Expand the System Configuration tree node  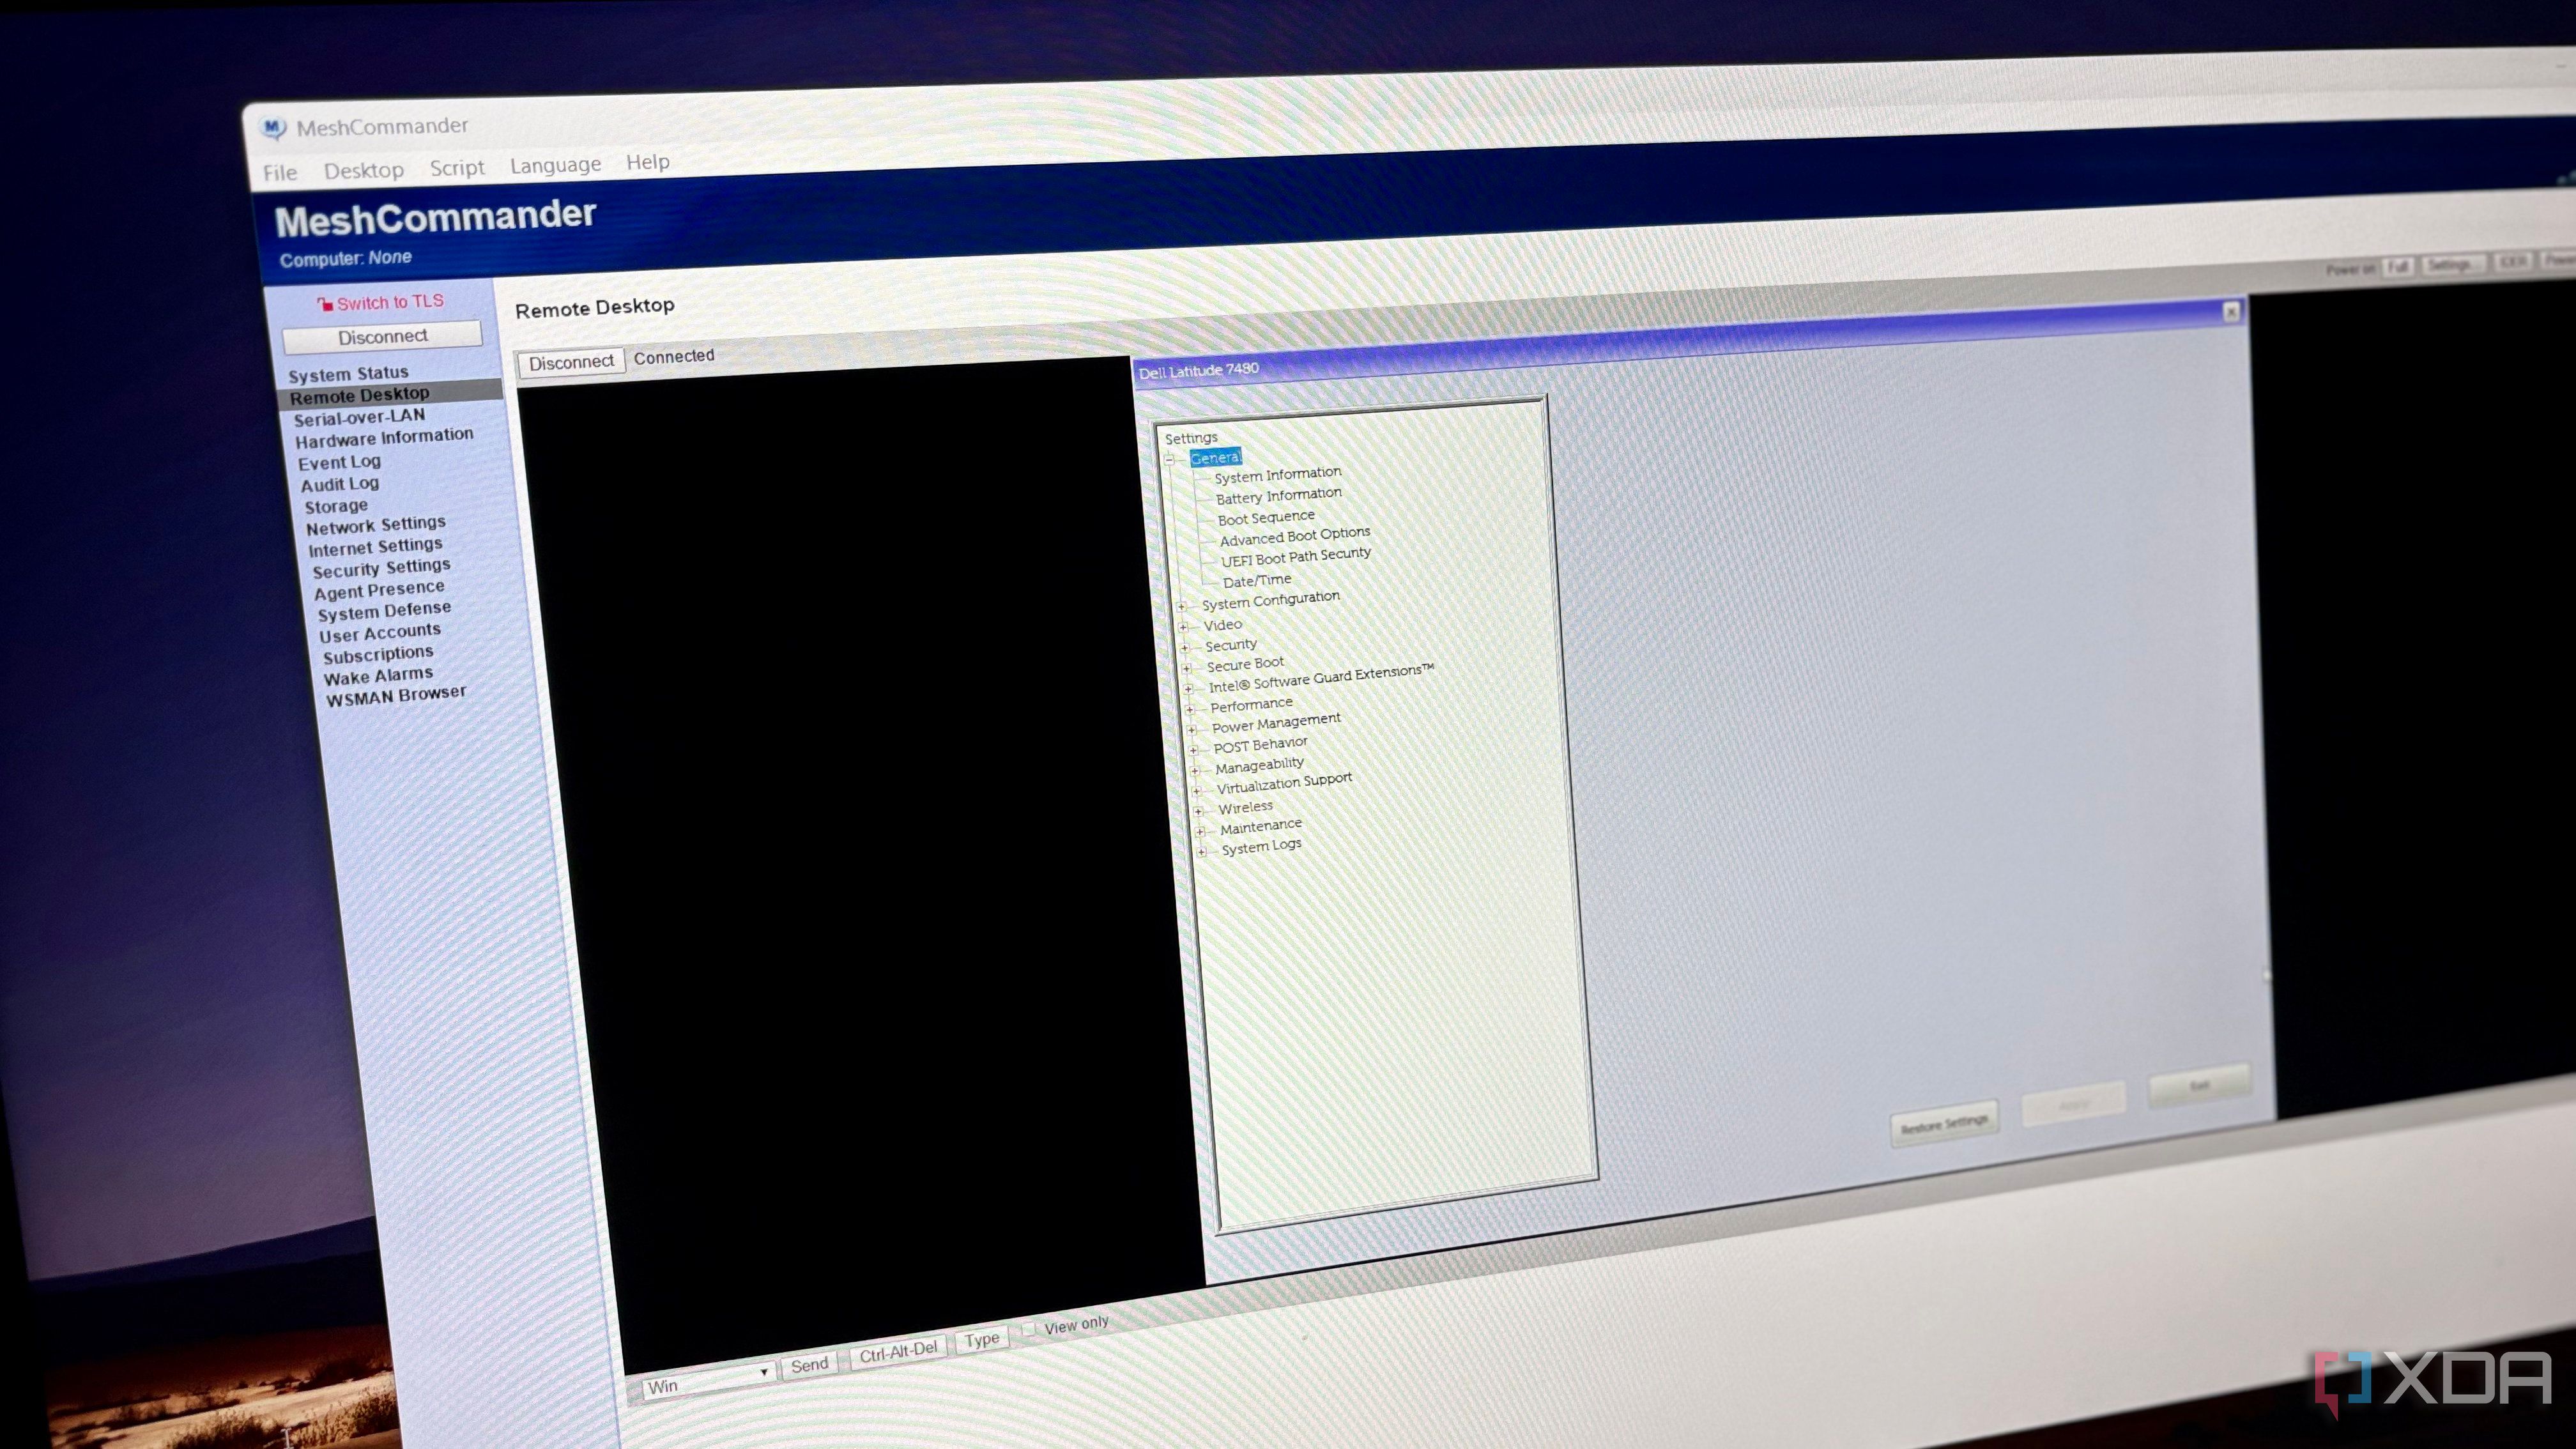(1182, 606)
